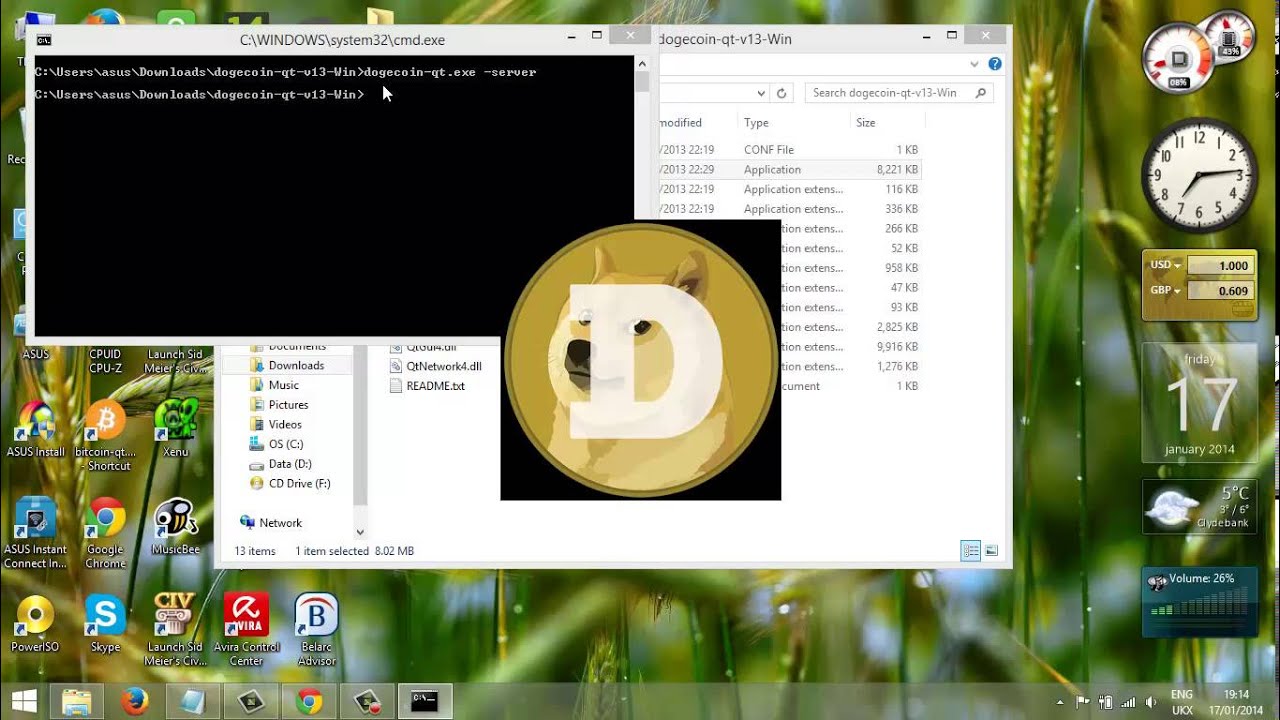
Task: Click the CPU meter gadget
Action: [x=1198, y=52]
